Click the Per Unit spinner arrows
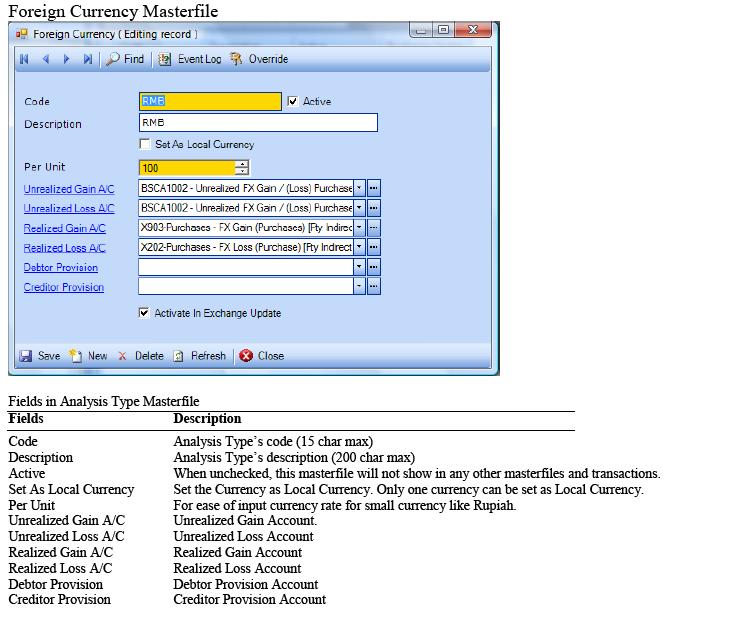The image size is (736, 640). (242, 168)
